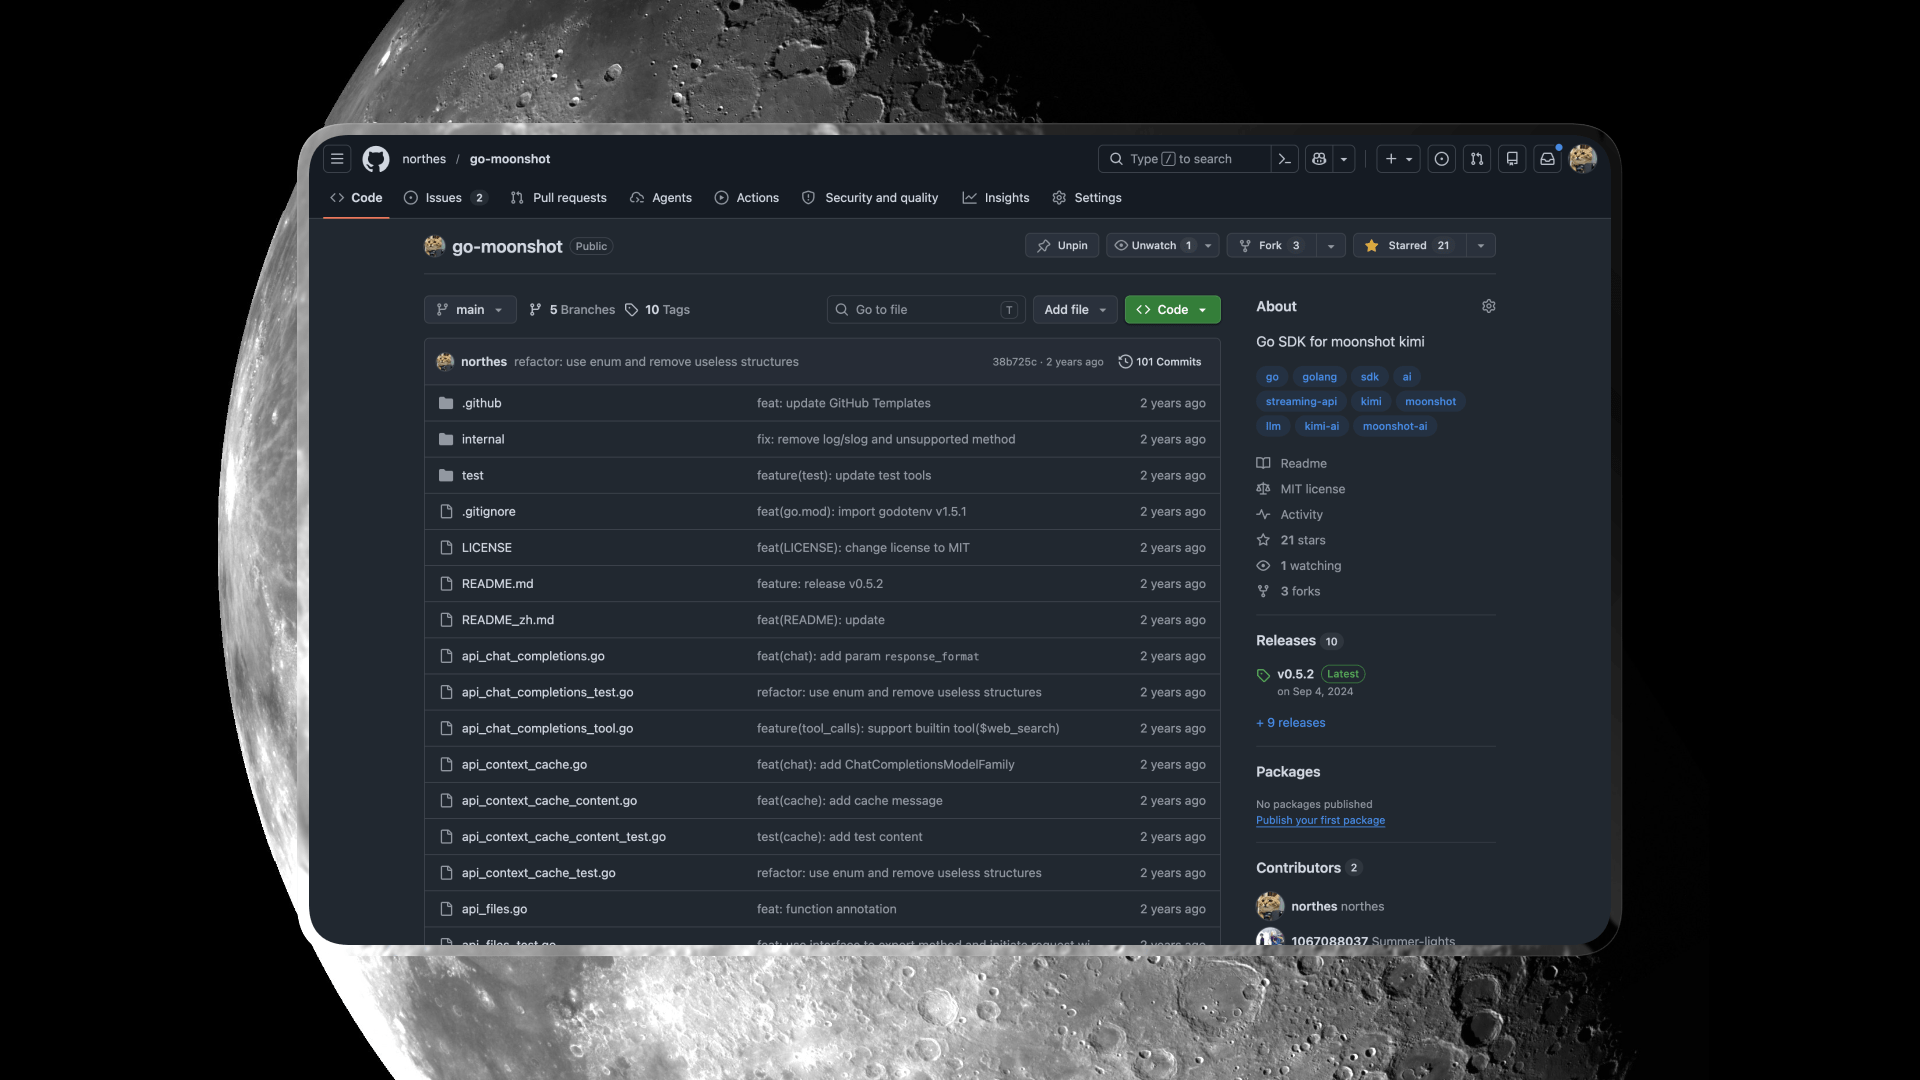This screenshot has width=1920, height=1080.
Task: Open README_zh.md file
Action: pyautogui.click(x=508, y=620)
